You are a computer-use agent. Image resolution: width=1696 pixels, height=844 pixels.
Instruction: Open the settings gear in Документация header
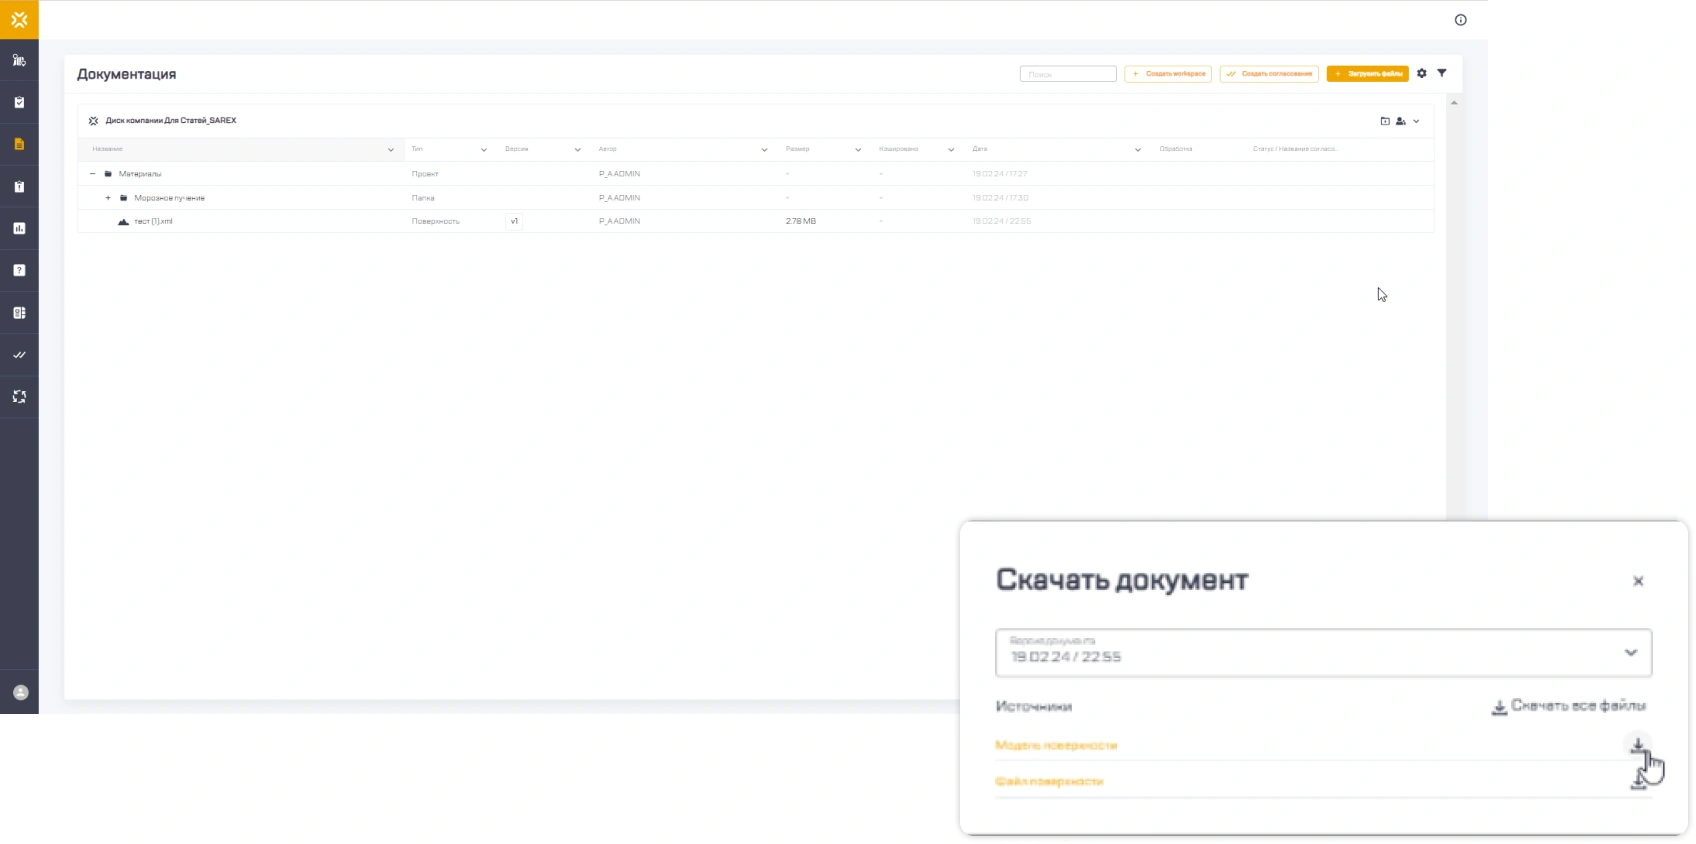click(1421, 73)
